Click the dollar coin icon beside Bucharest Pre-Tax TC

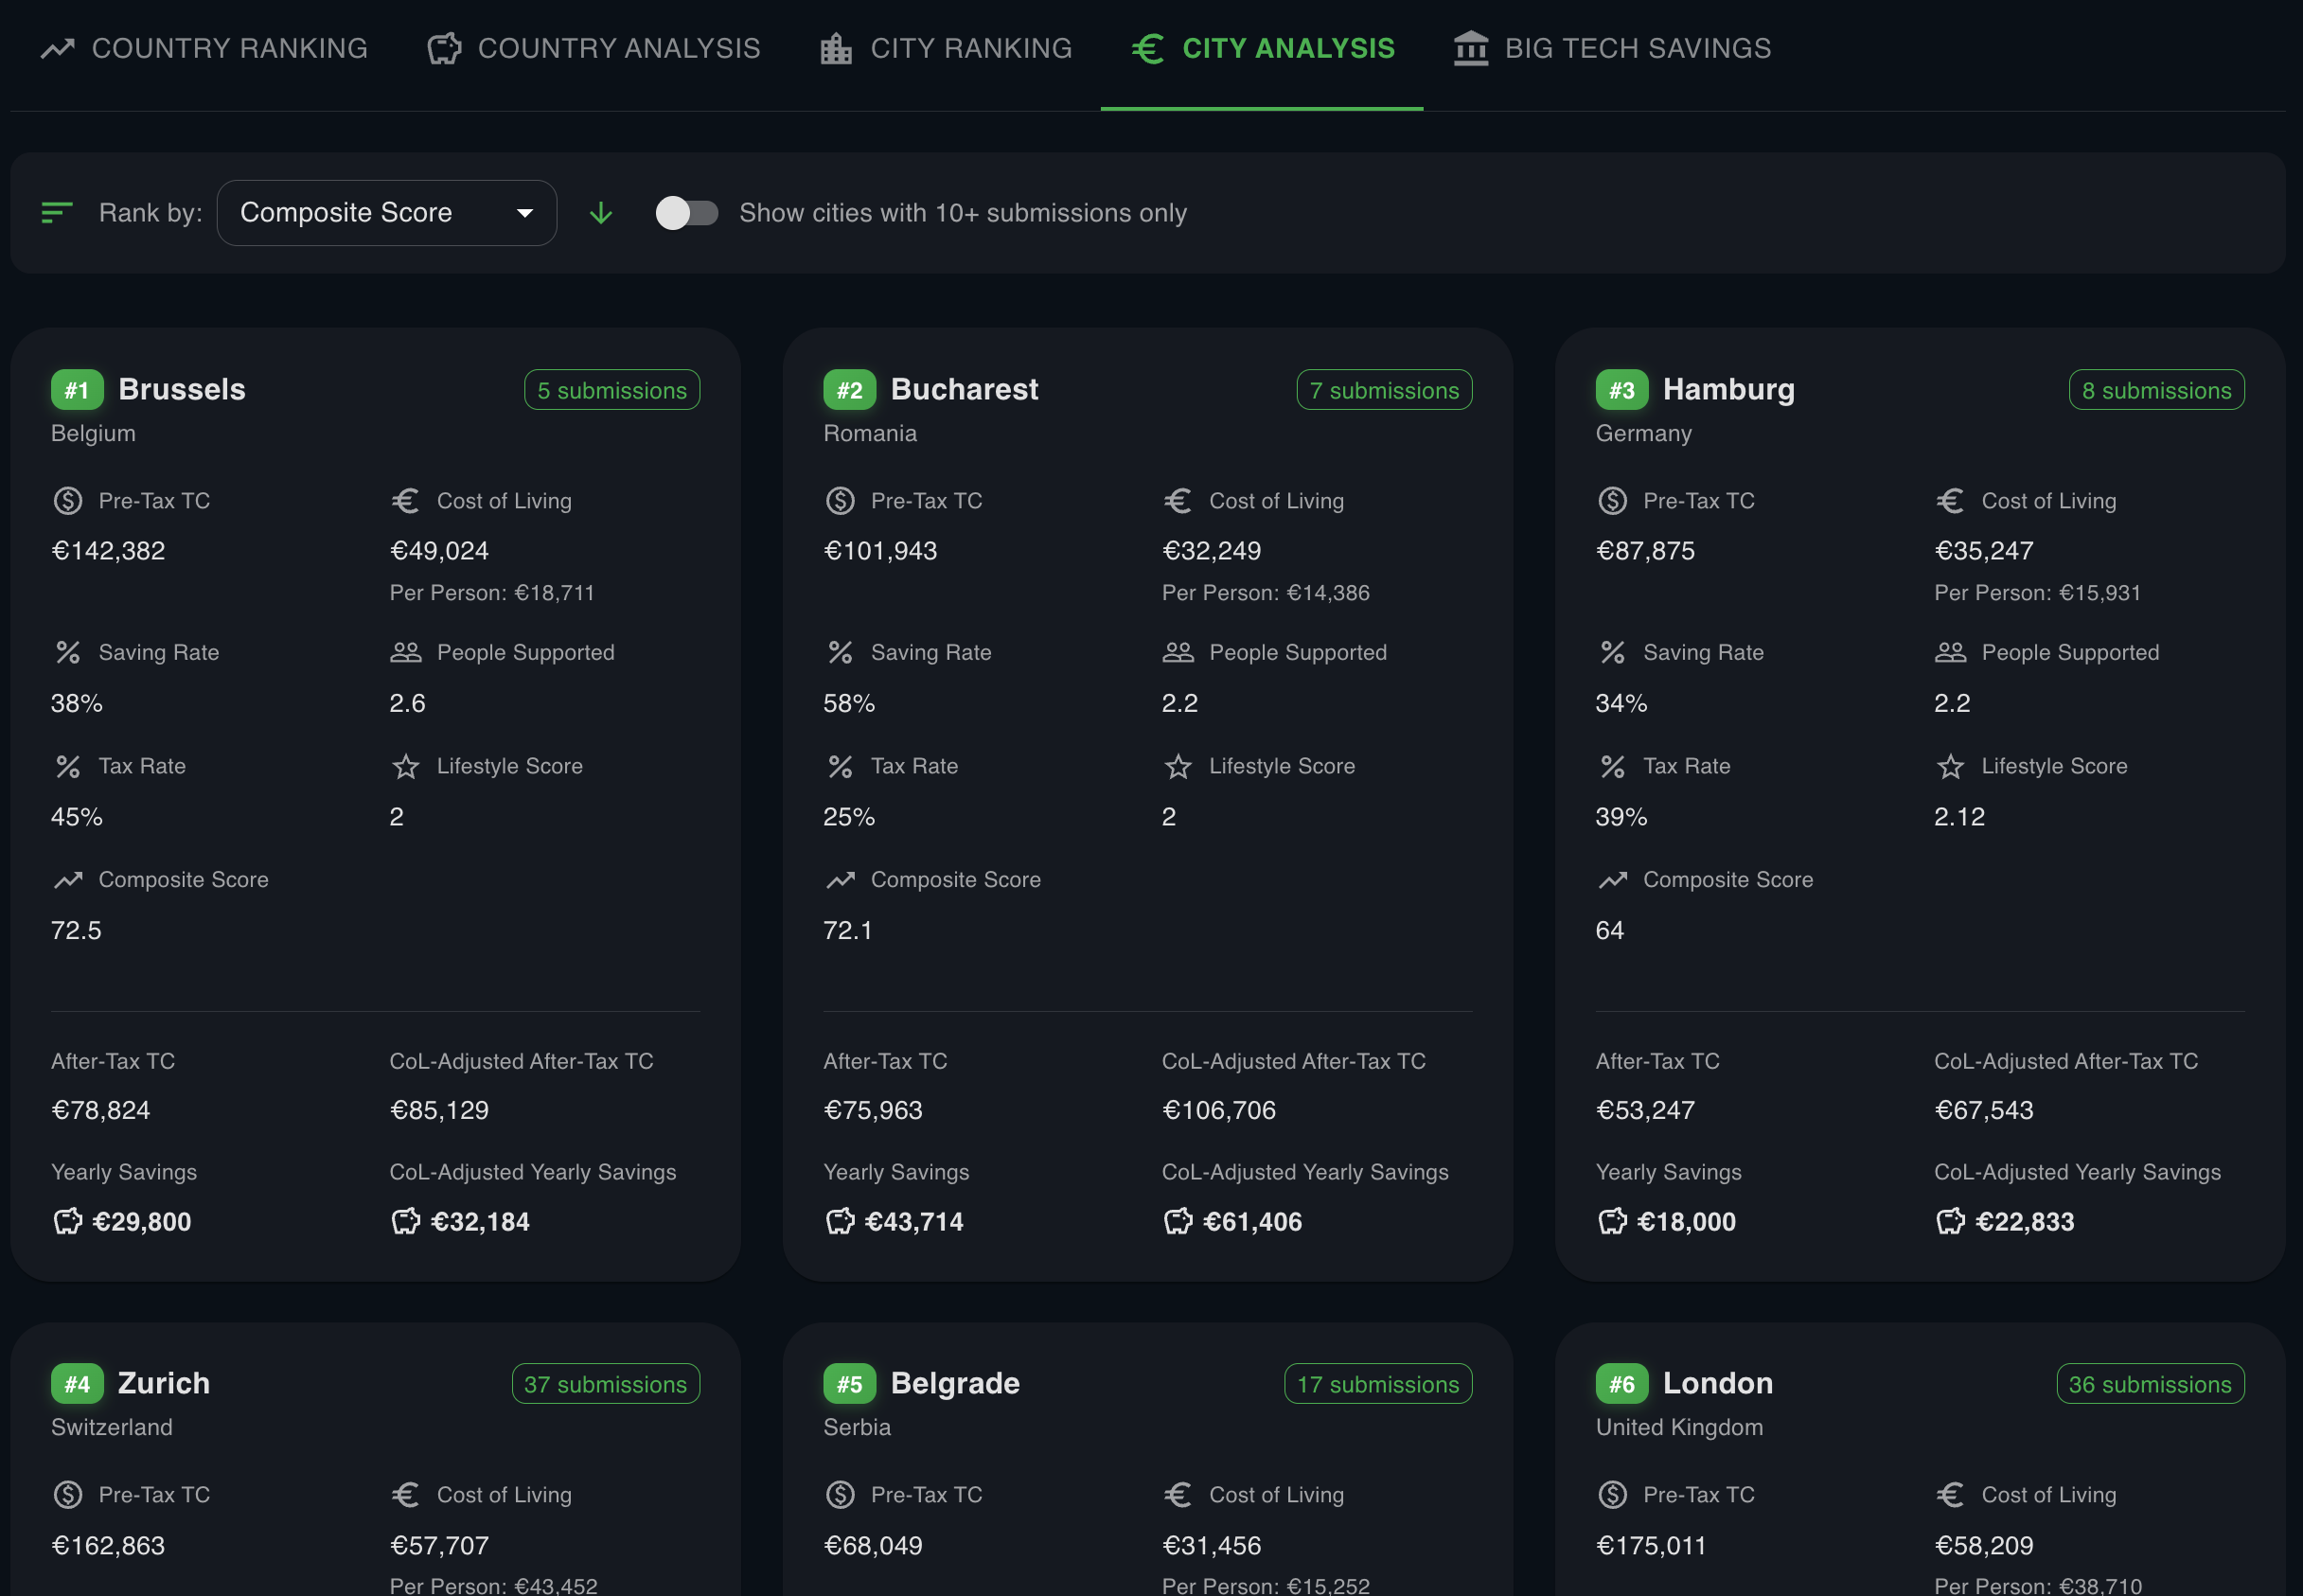(x=840, y=501)
